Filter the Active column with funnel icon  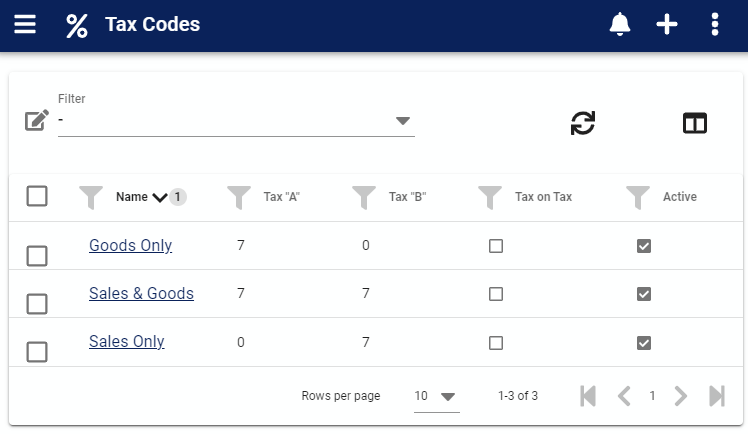[x=638, y=197]
